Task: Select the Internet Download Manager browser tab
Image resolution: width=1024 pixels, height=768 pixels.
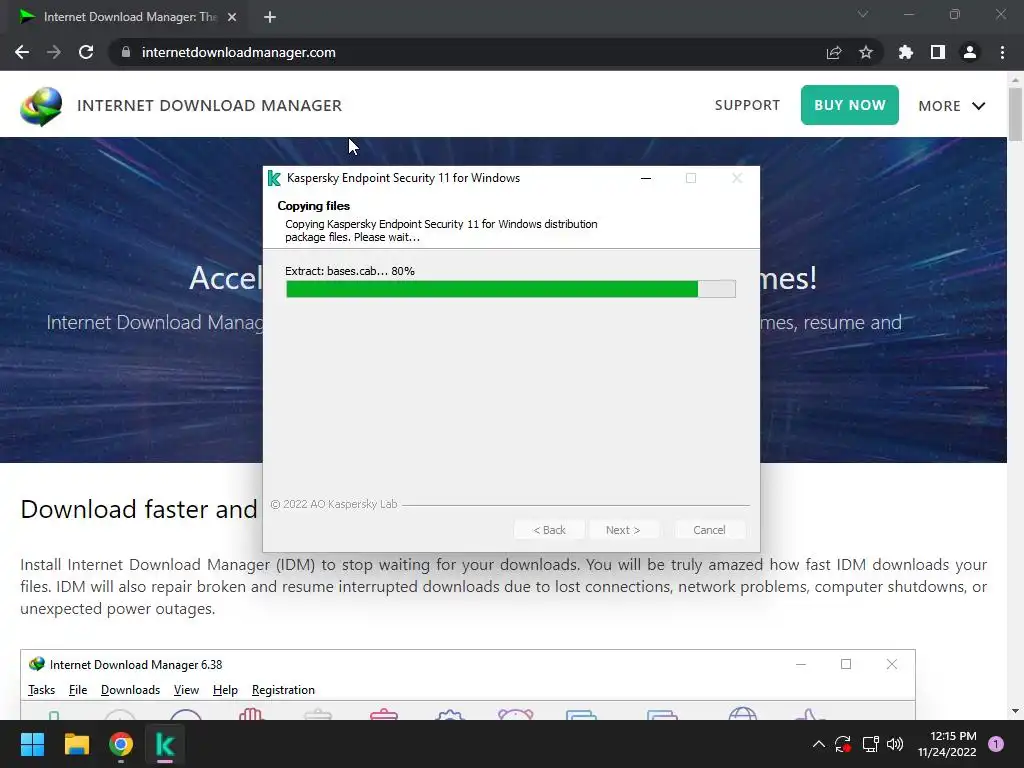Action: coord(128,17)
